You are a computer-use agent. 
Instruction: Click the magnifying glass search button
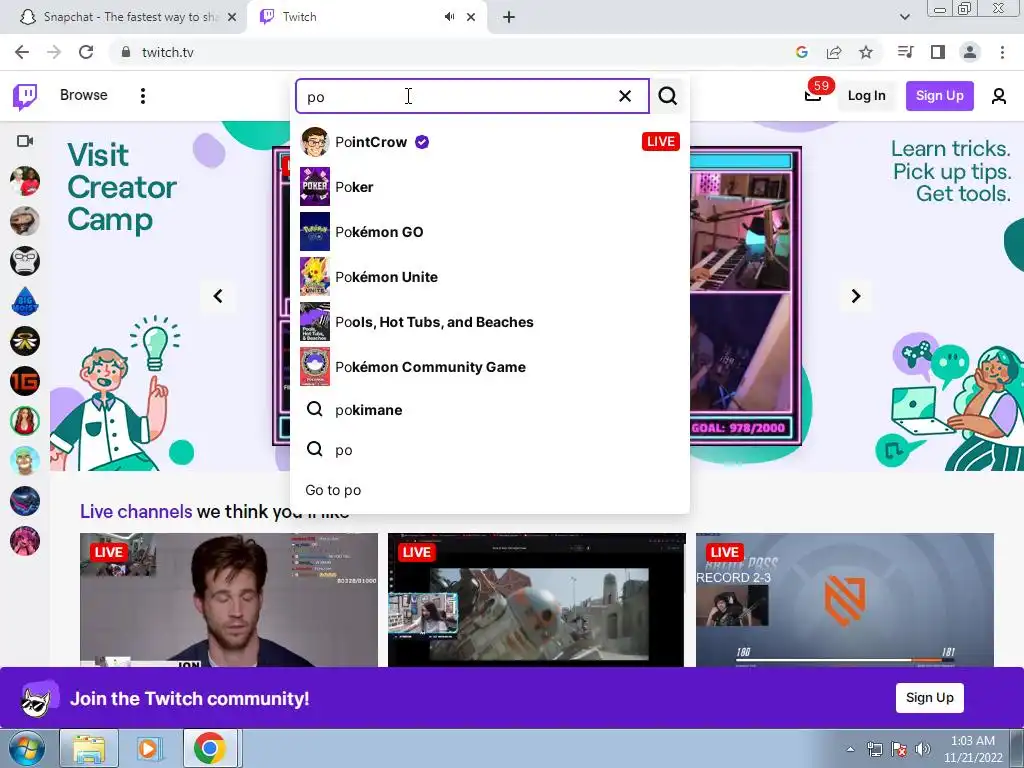(667, 96)
